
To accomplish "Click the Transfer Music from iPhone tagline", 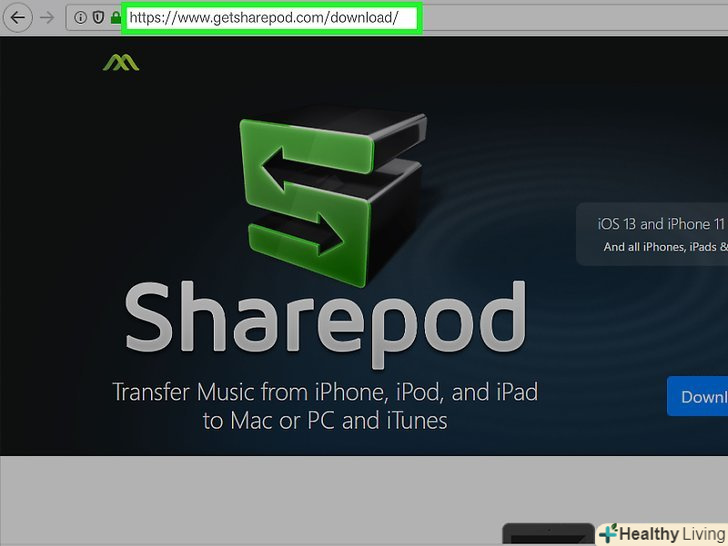I will [x=325, y=406].
